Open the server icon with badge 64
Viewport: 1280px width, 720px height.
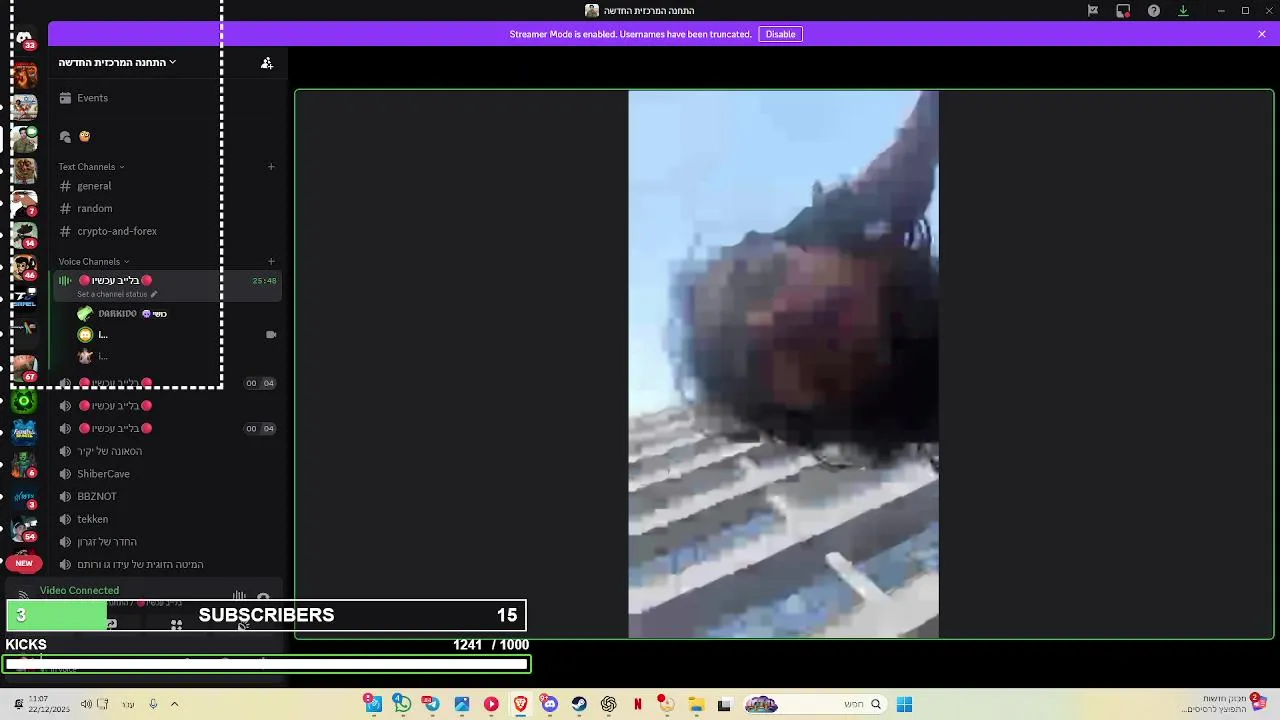[x=24, y=528]
